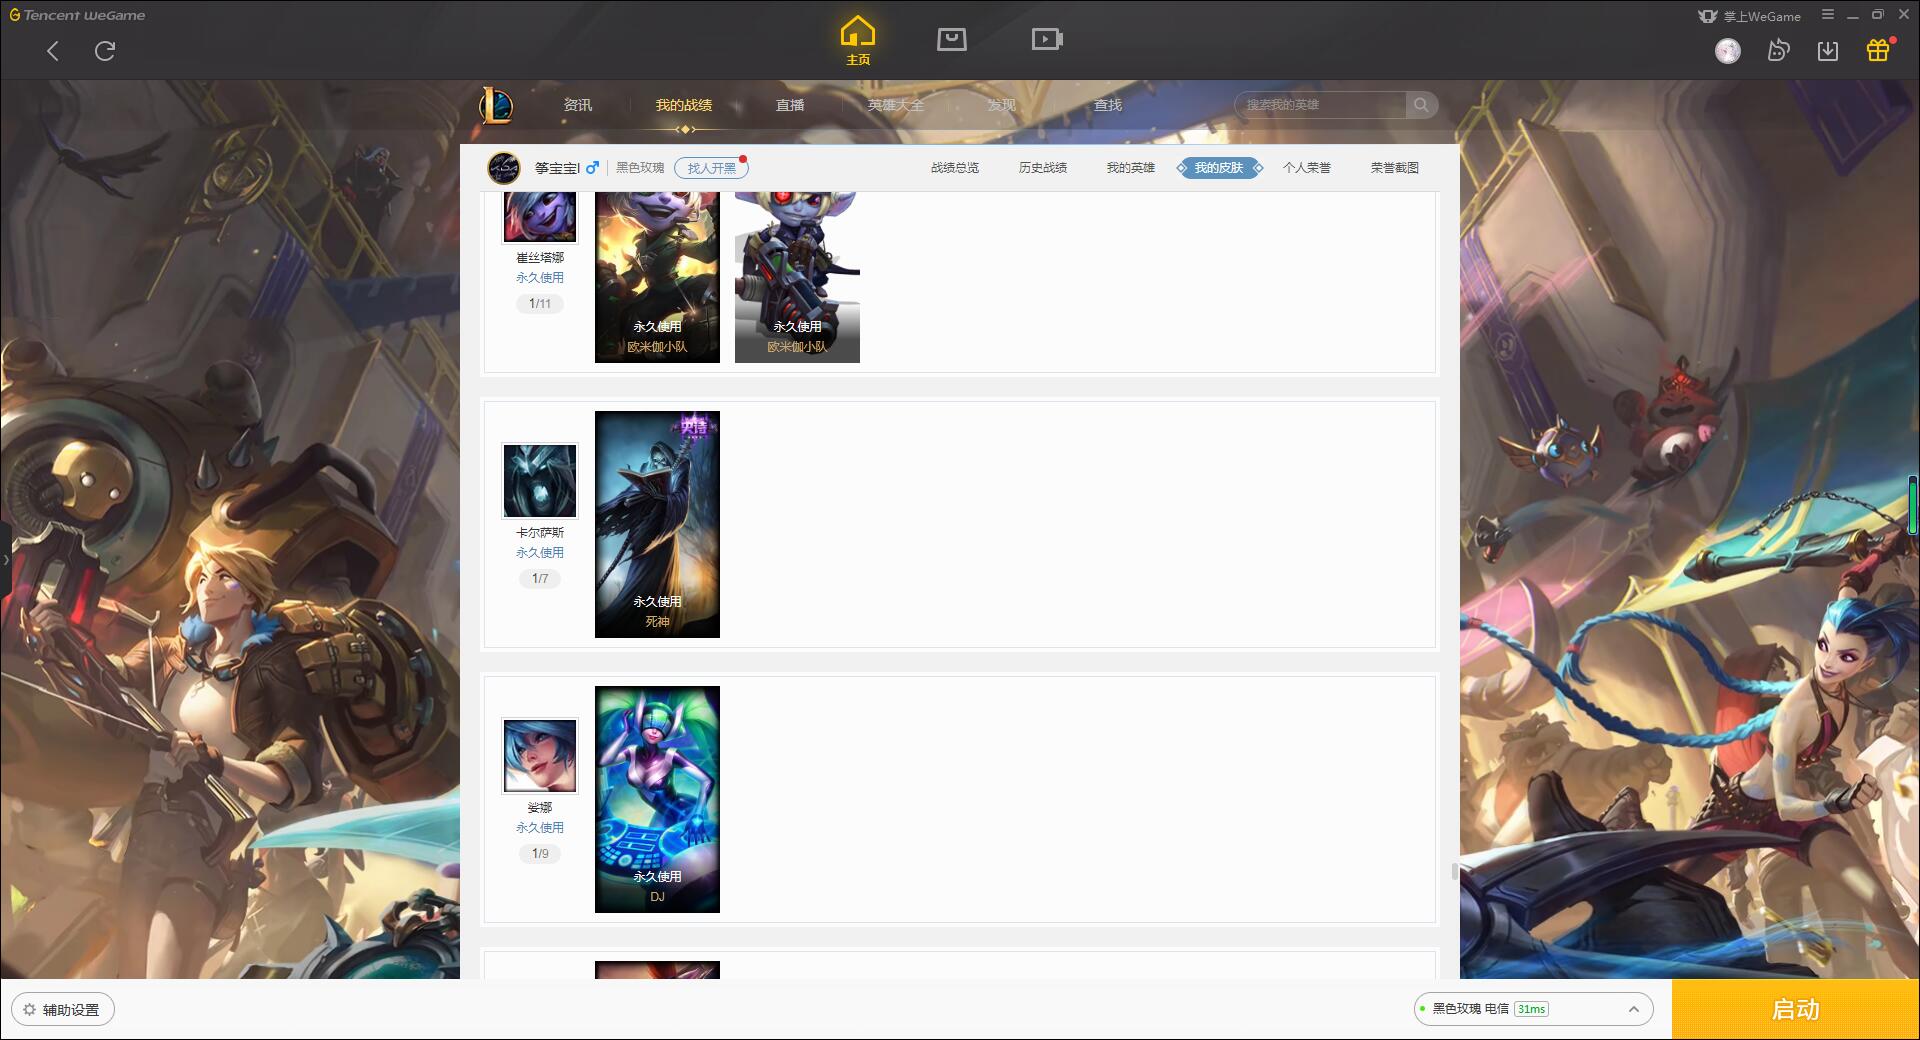Click the 娑娜 champion name
1920x1040 pixels.
[540, 808]
